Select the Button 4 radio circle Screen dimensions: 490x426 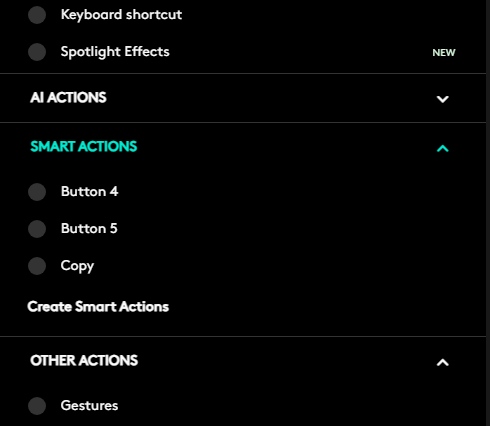tap(37, 192)
